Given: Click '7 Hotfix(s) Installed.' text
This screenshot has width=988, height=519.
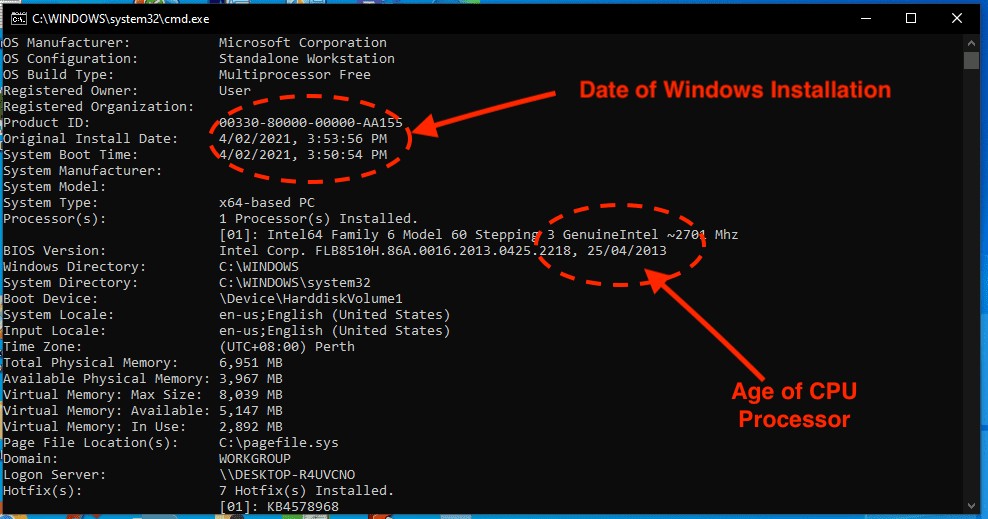Looking at the screenshot, I should [x=306, y=491].
